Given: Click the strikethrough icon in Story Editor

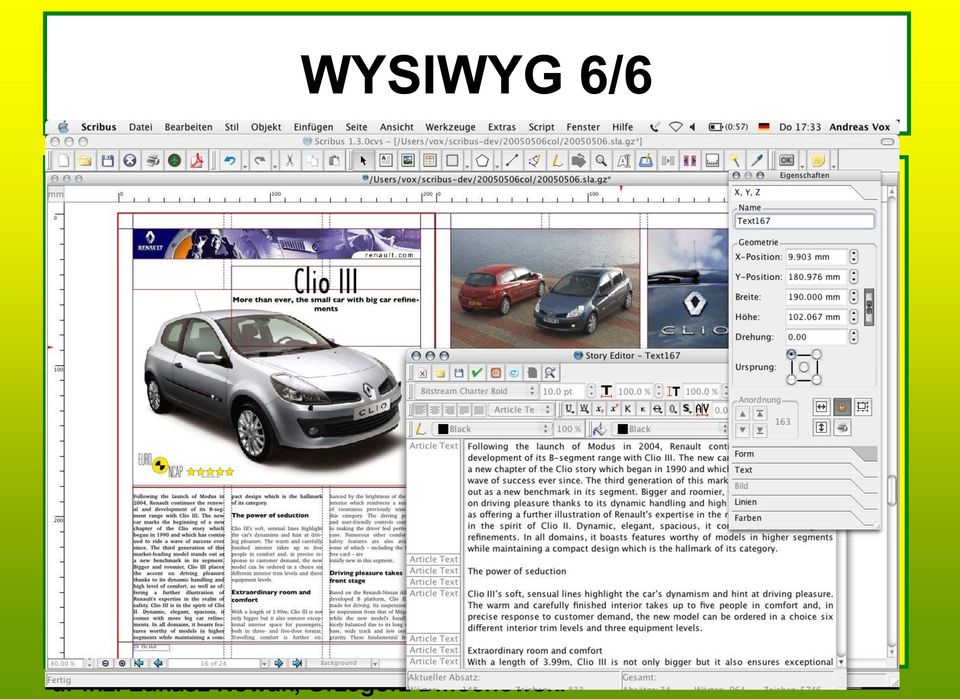Looking at the screenshot, I should tap(658, 409).
